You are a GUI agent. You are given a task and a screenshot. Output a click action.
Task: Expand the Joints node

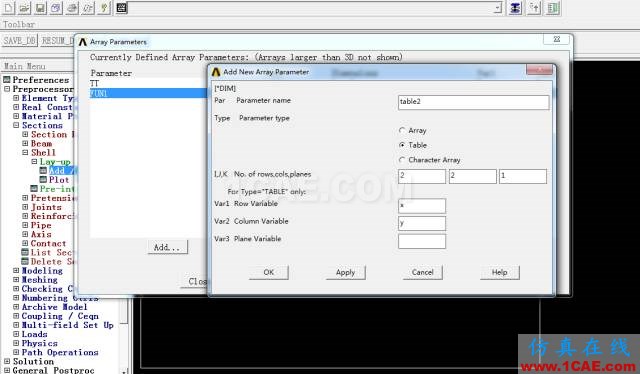(25, 207)
